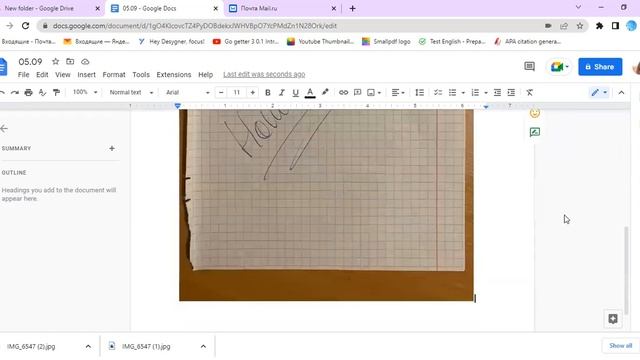The image size is (640, 360).
Task: Clear formatting icon
Action: 529,93
